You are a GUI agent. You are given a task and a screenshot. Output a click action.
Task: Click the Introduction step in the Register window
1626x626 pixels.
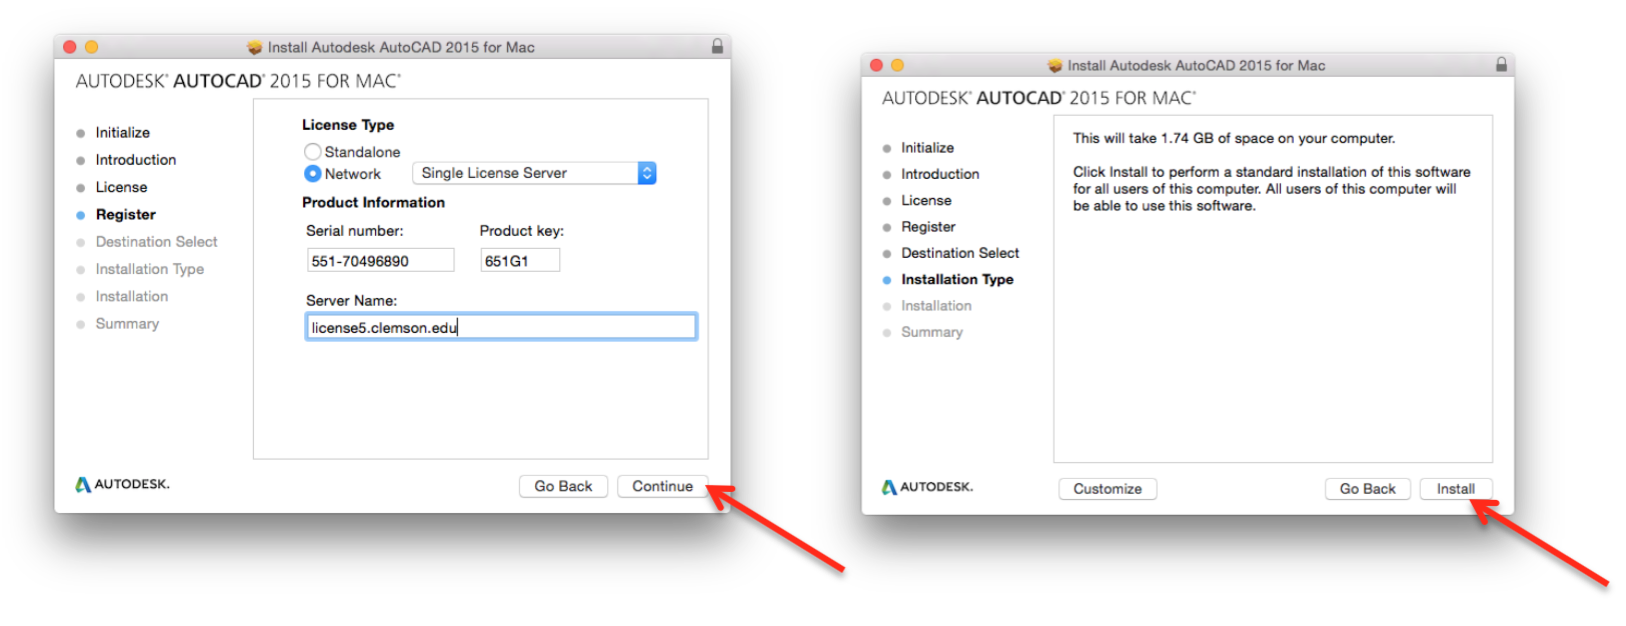coord(135,160)
